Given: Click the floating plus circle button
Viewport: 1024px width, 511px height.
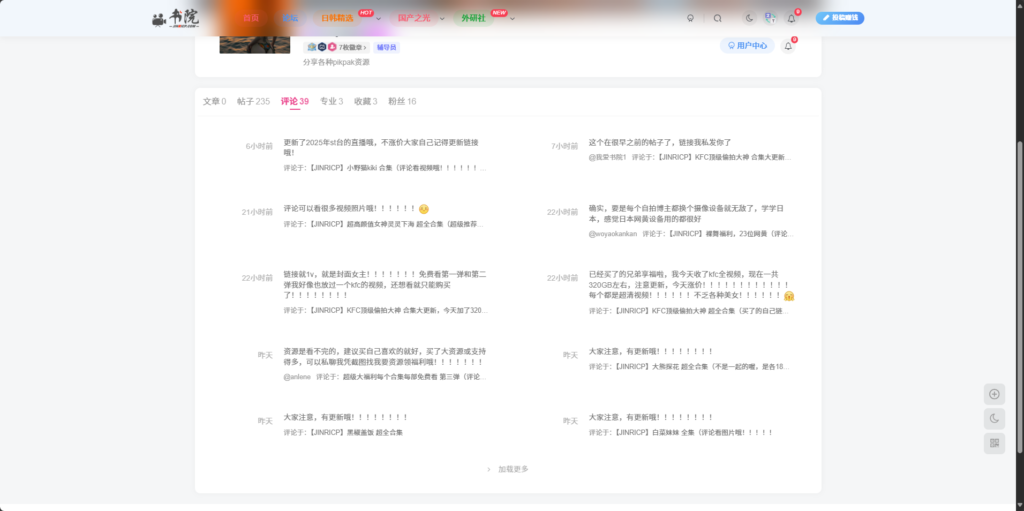Looking at the screenshot, I should coord(994,394).
